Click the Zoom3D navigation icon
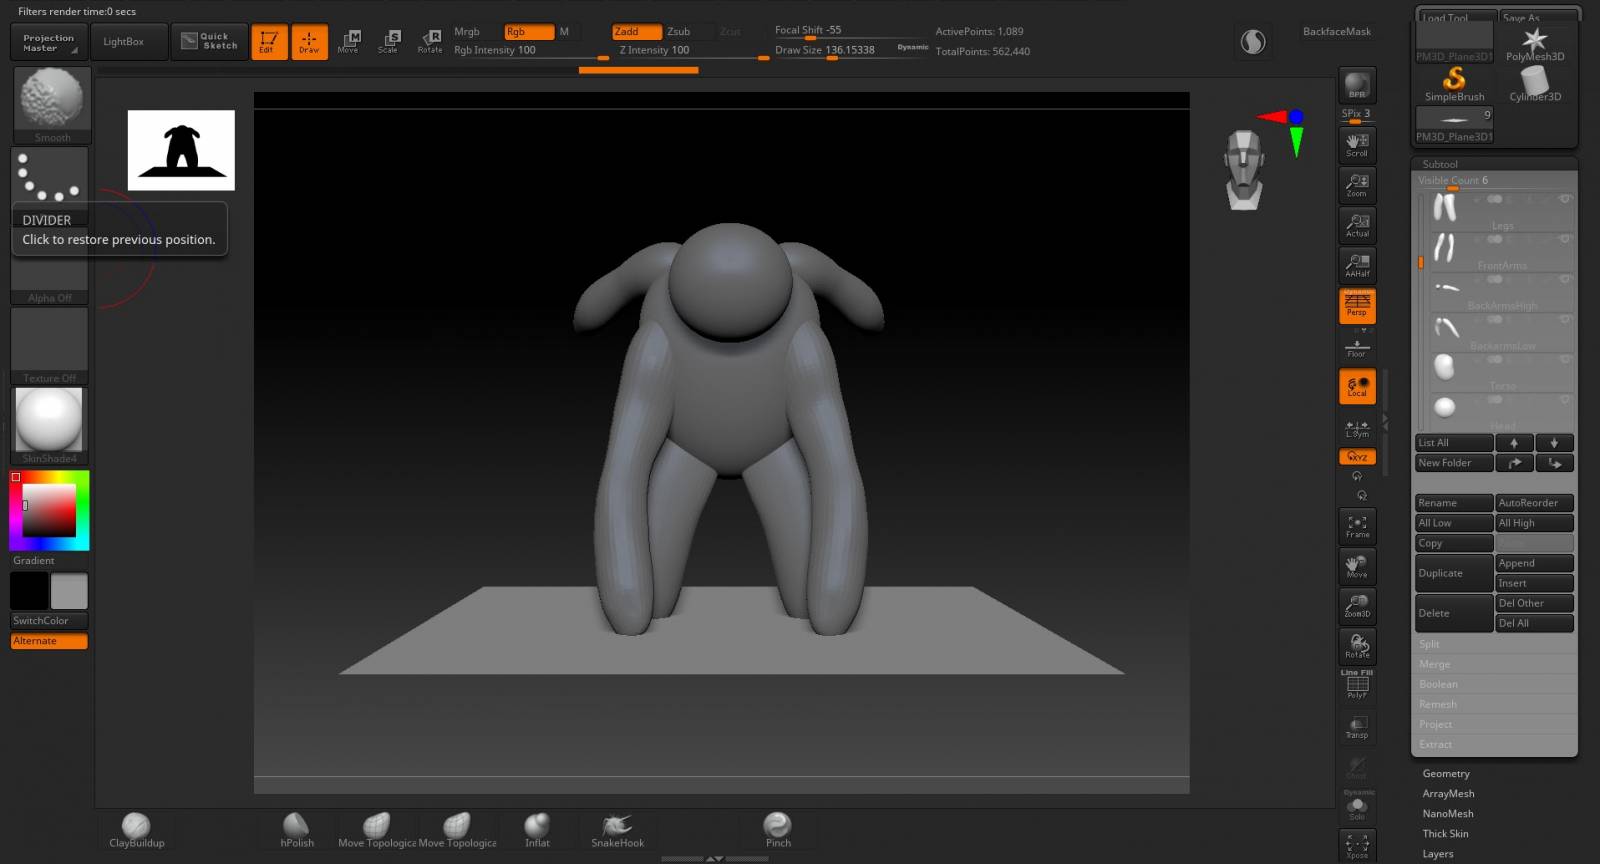 pyautogui.click(x=1357, y=606)
